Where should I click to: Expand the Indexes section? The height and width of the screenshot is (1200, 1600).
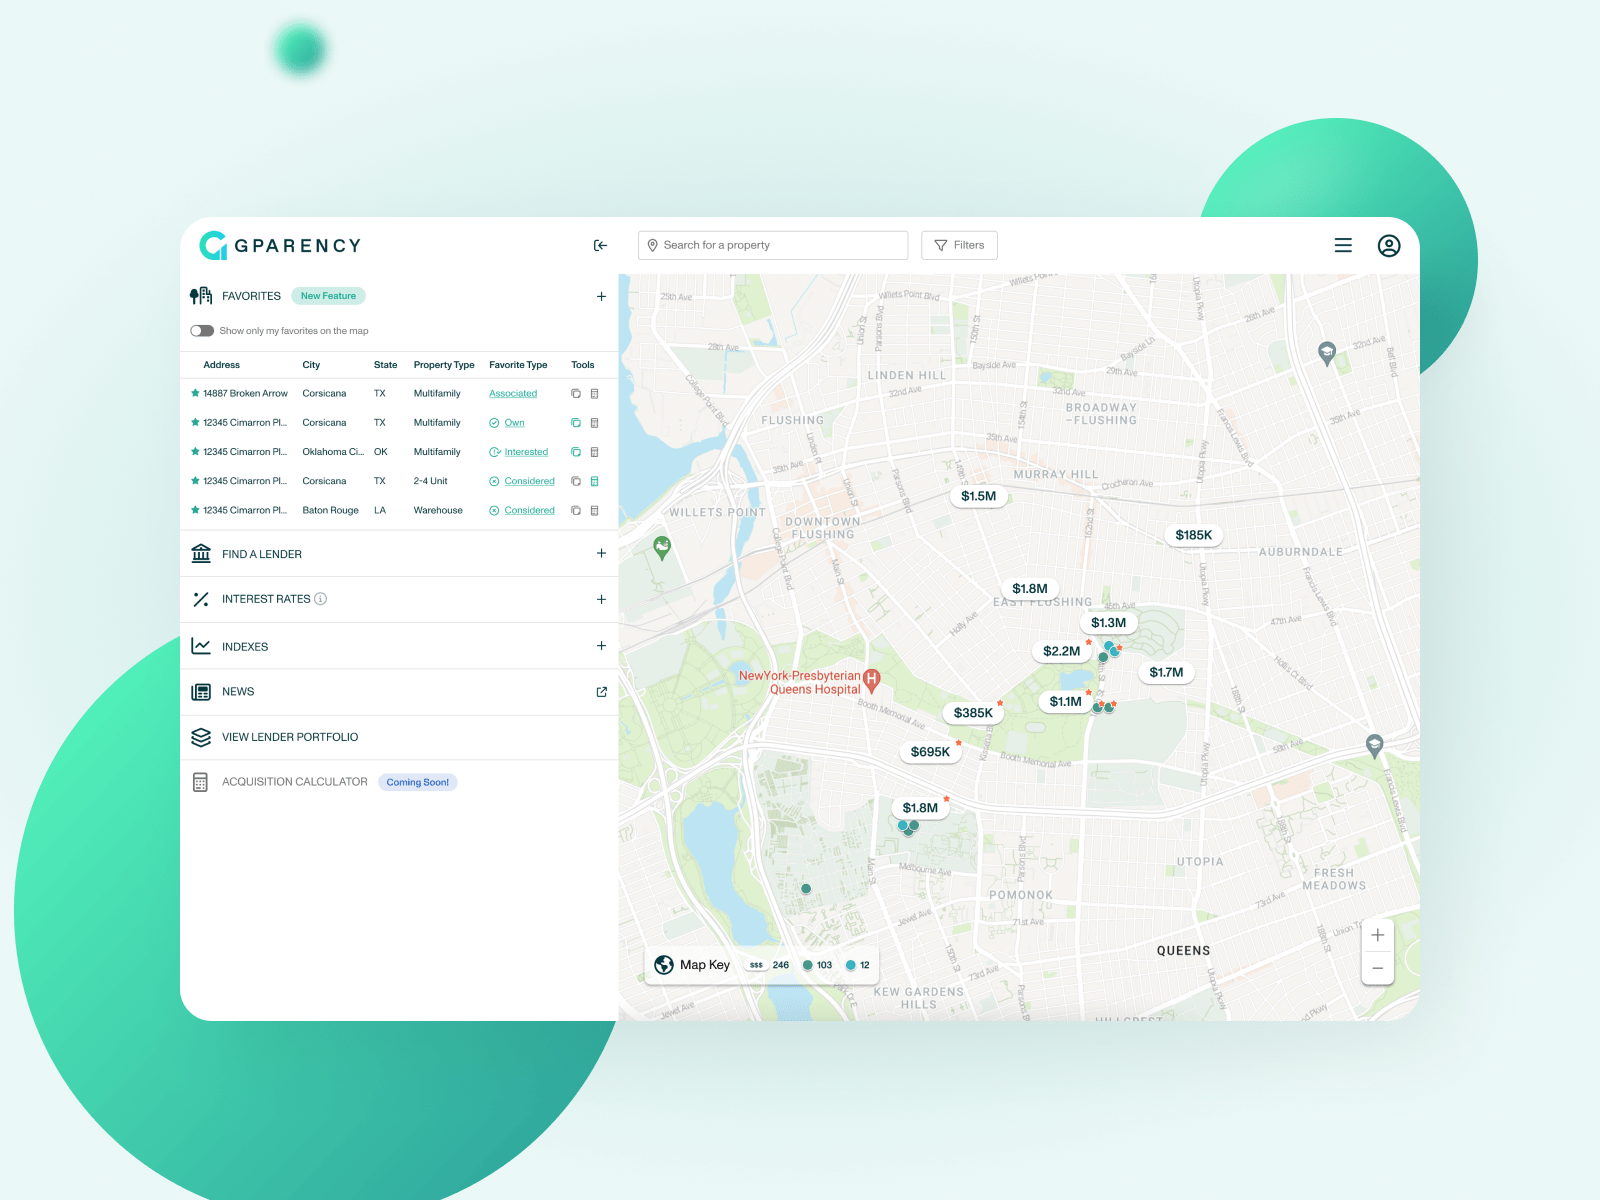pos(601,646)
